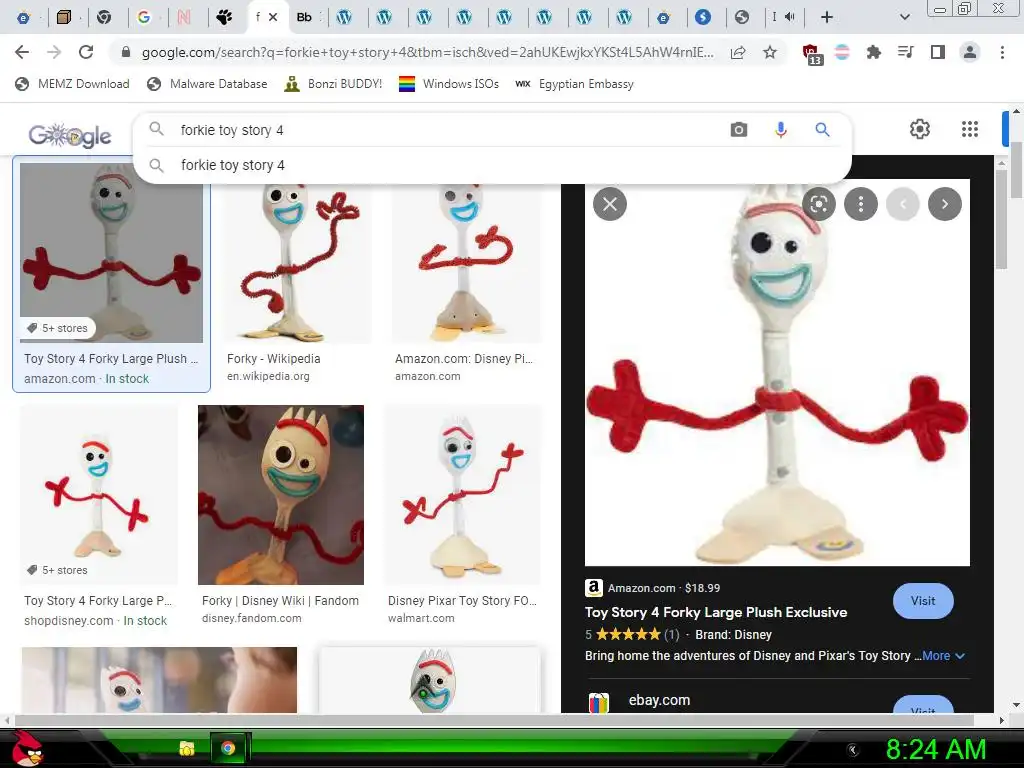Click the Toy Story 4 Forky Large Plush Exclusive title
This screenshot has height=768, width=1024.
tap(716, 613)
